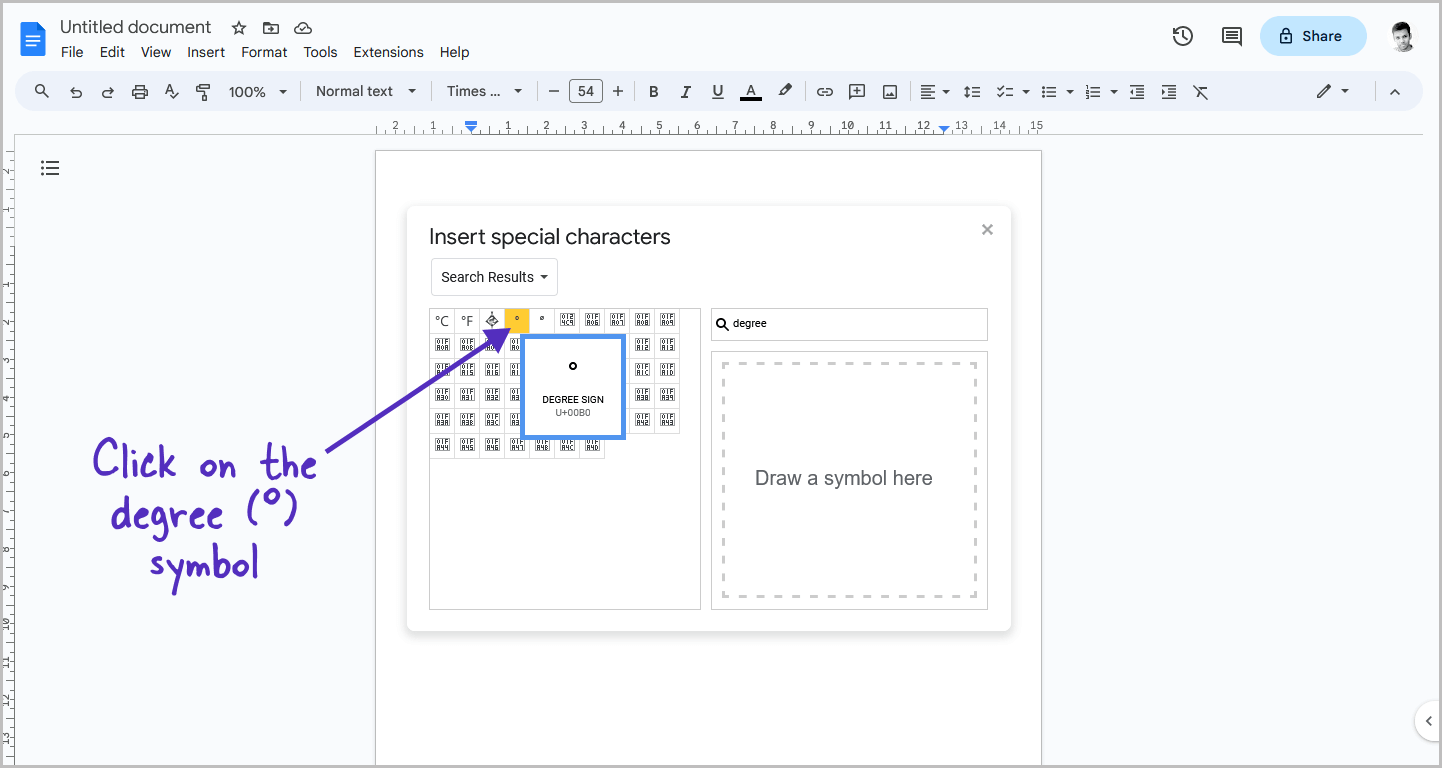1442x768 pixels.
Task: Click the degree search input field
Action: click(x=849, y=324)
